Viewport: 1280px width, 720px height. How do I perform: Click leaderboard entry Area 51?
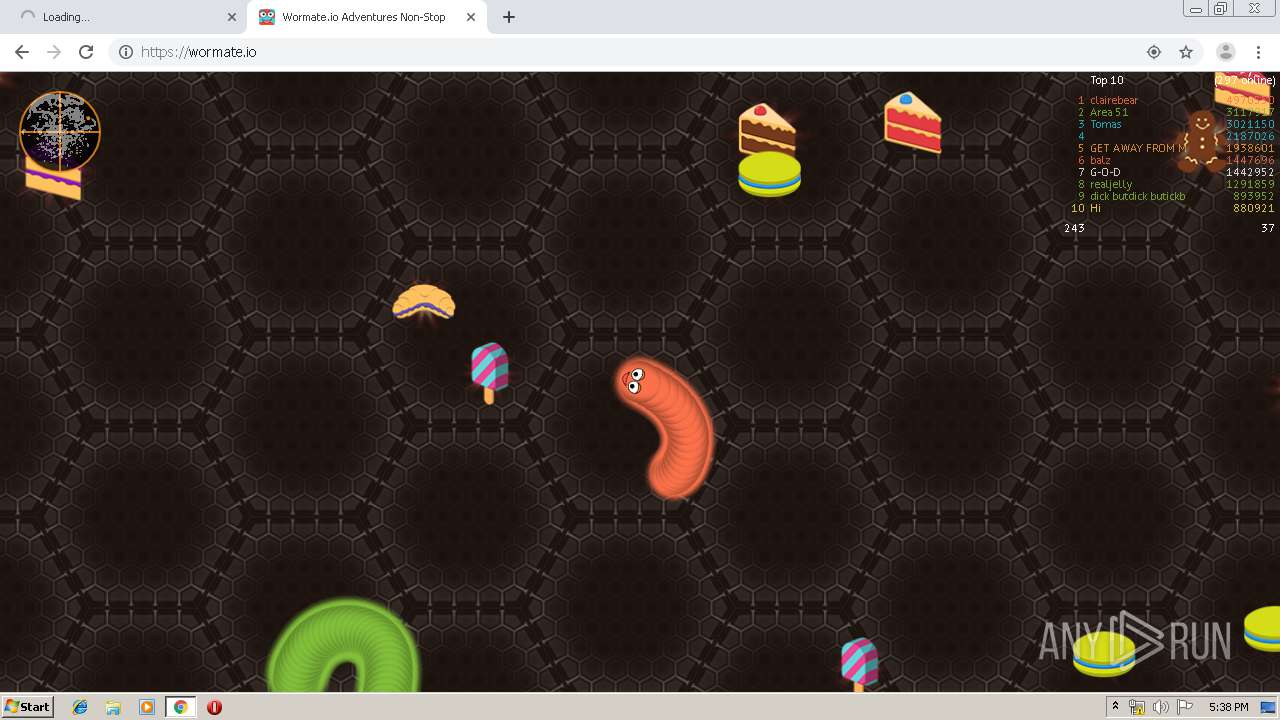[x=1109, y=112]
